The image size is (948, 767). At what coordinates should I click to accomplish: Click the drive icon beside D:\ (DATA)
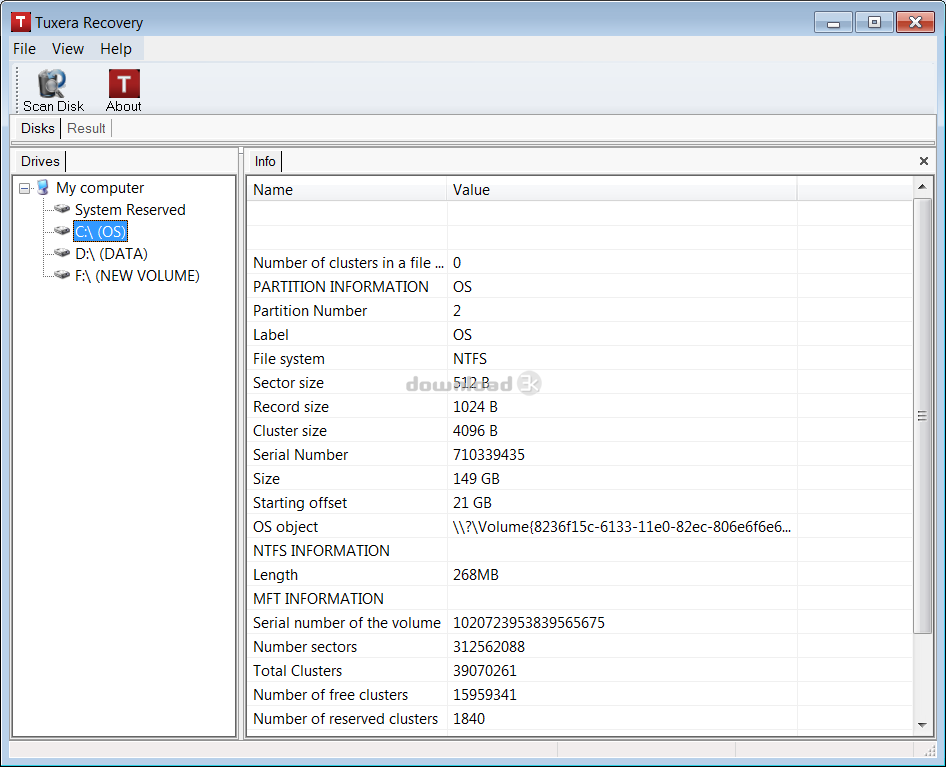tap(62, 253)
